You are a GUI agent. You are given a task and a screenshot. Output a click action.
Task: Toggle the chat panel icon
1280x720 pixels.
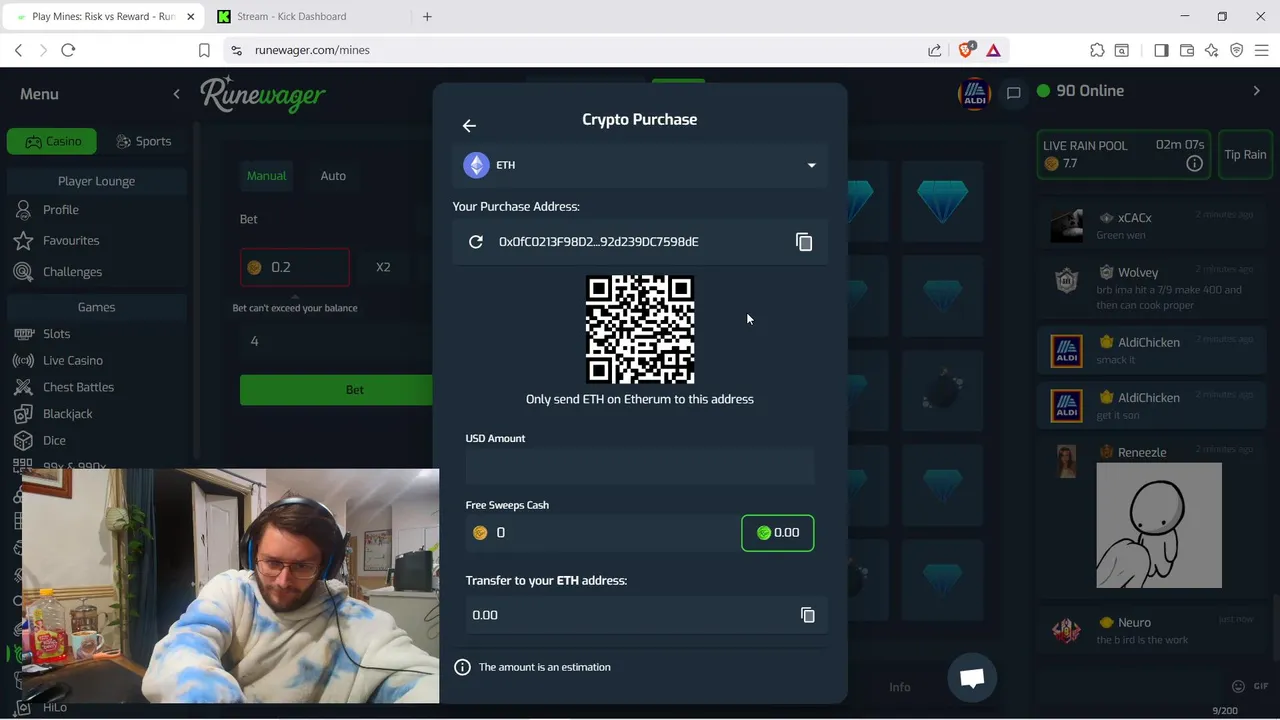[x=1013, y=93]
